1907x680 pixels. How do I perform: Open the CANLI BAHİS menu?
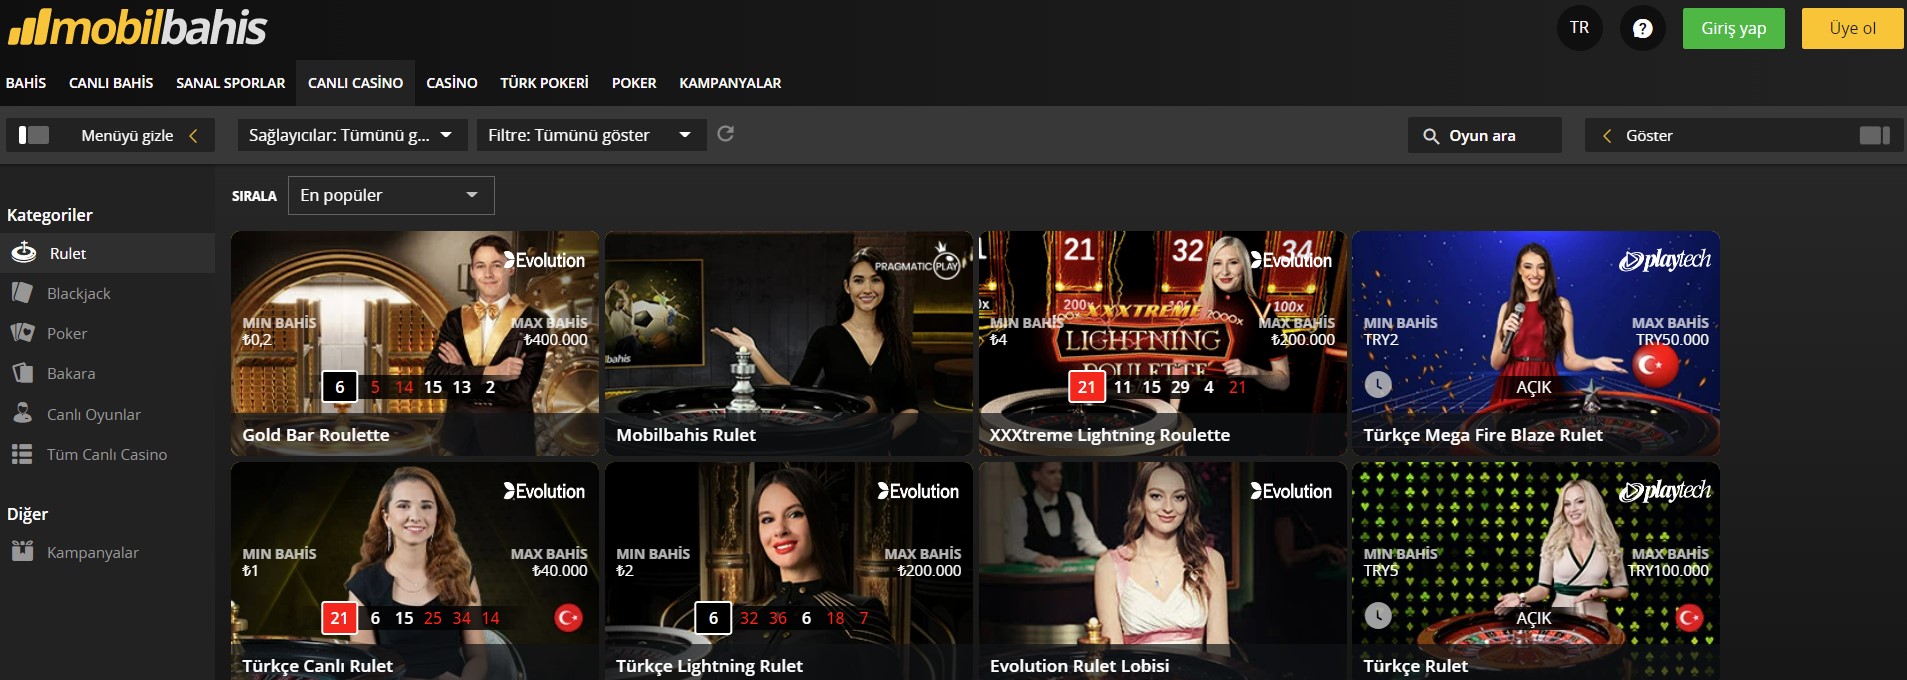click(111, 83)
